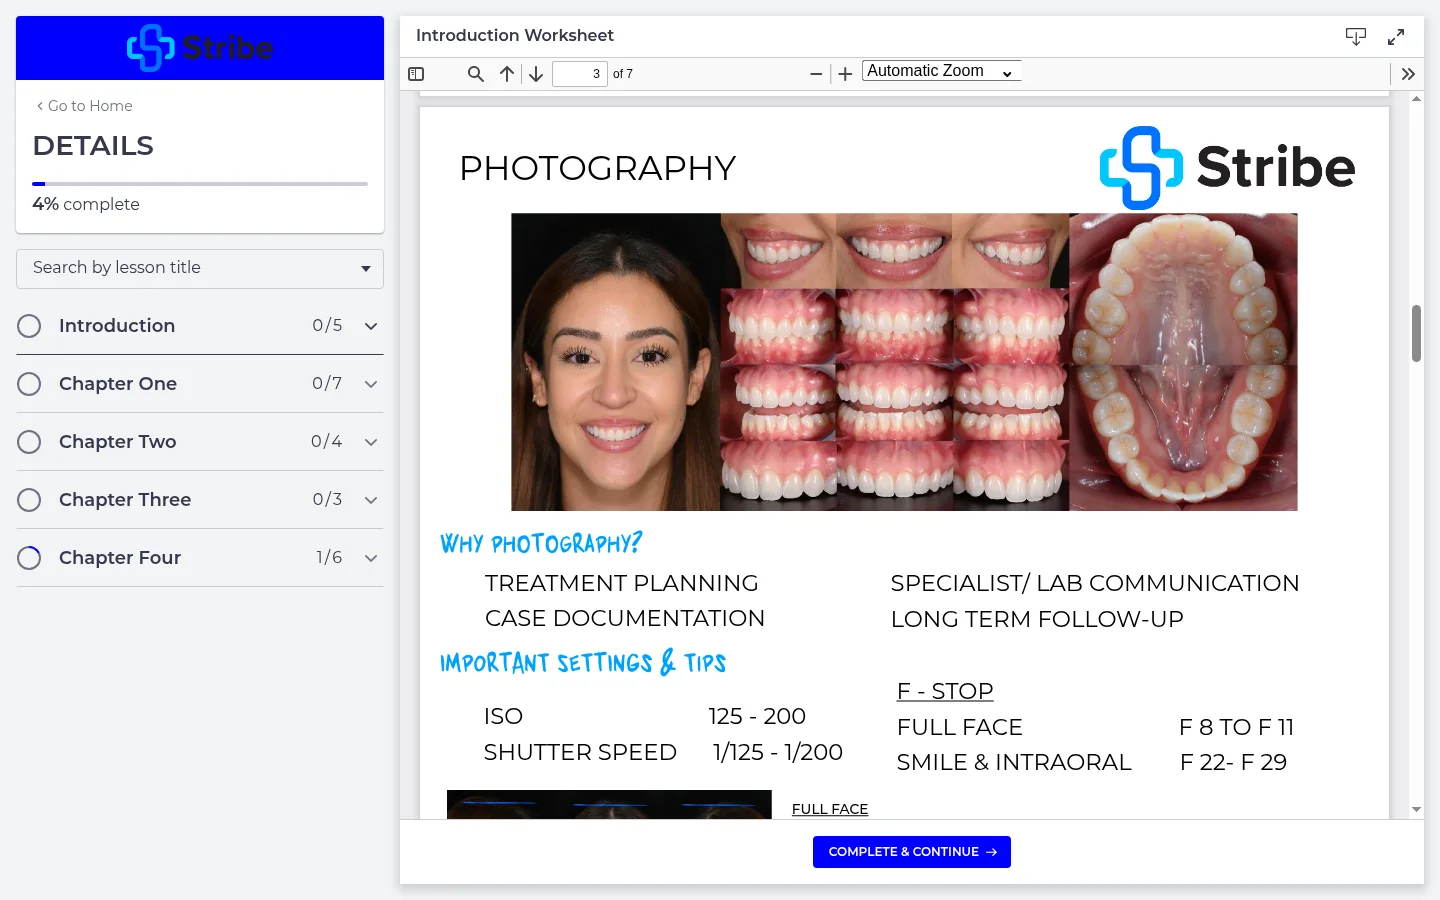Toggle the Chapter Four progress circle
Image resolution: width=1440 pixels, height=900 pixels.
pos(29,558)
